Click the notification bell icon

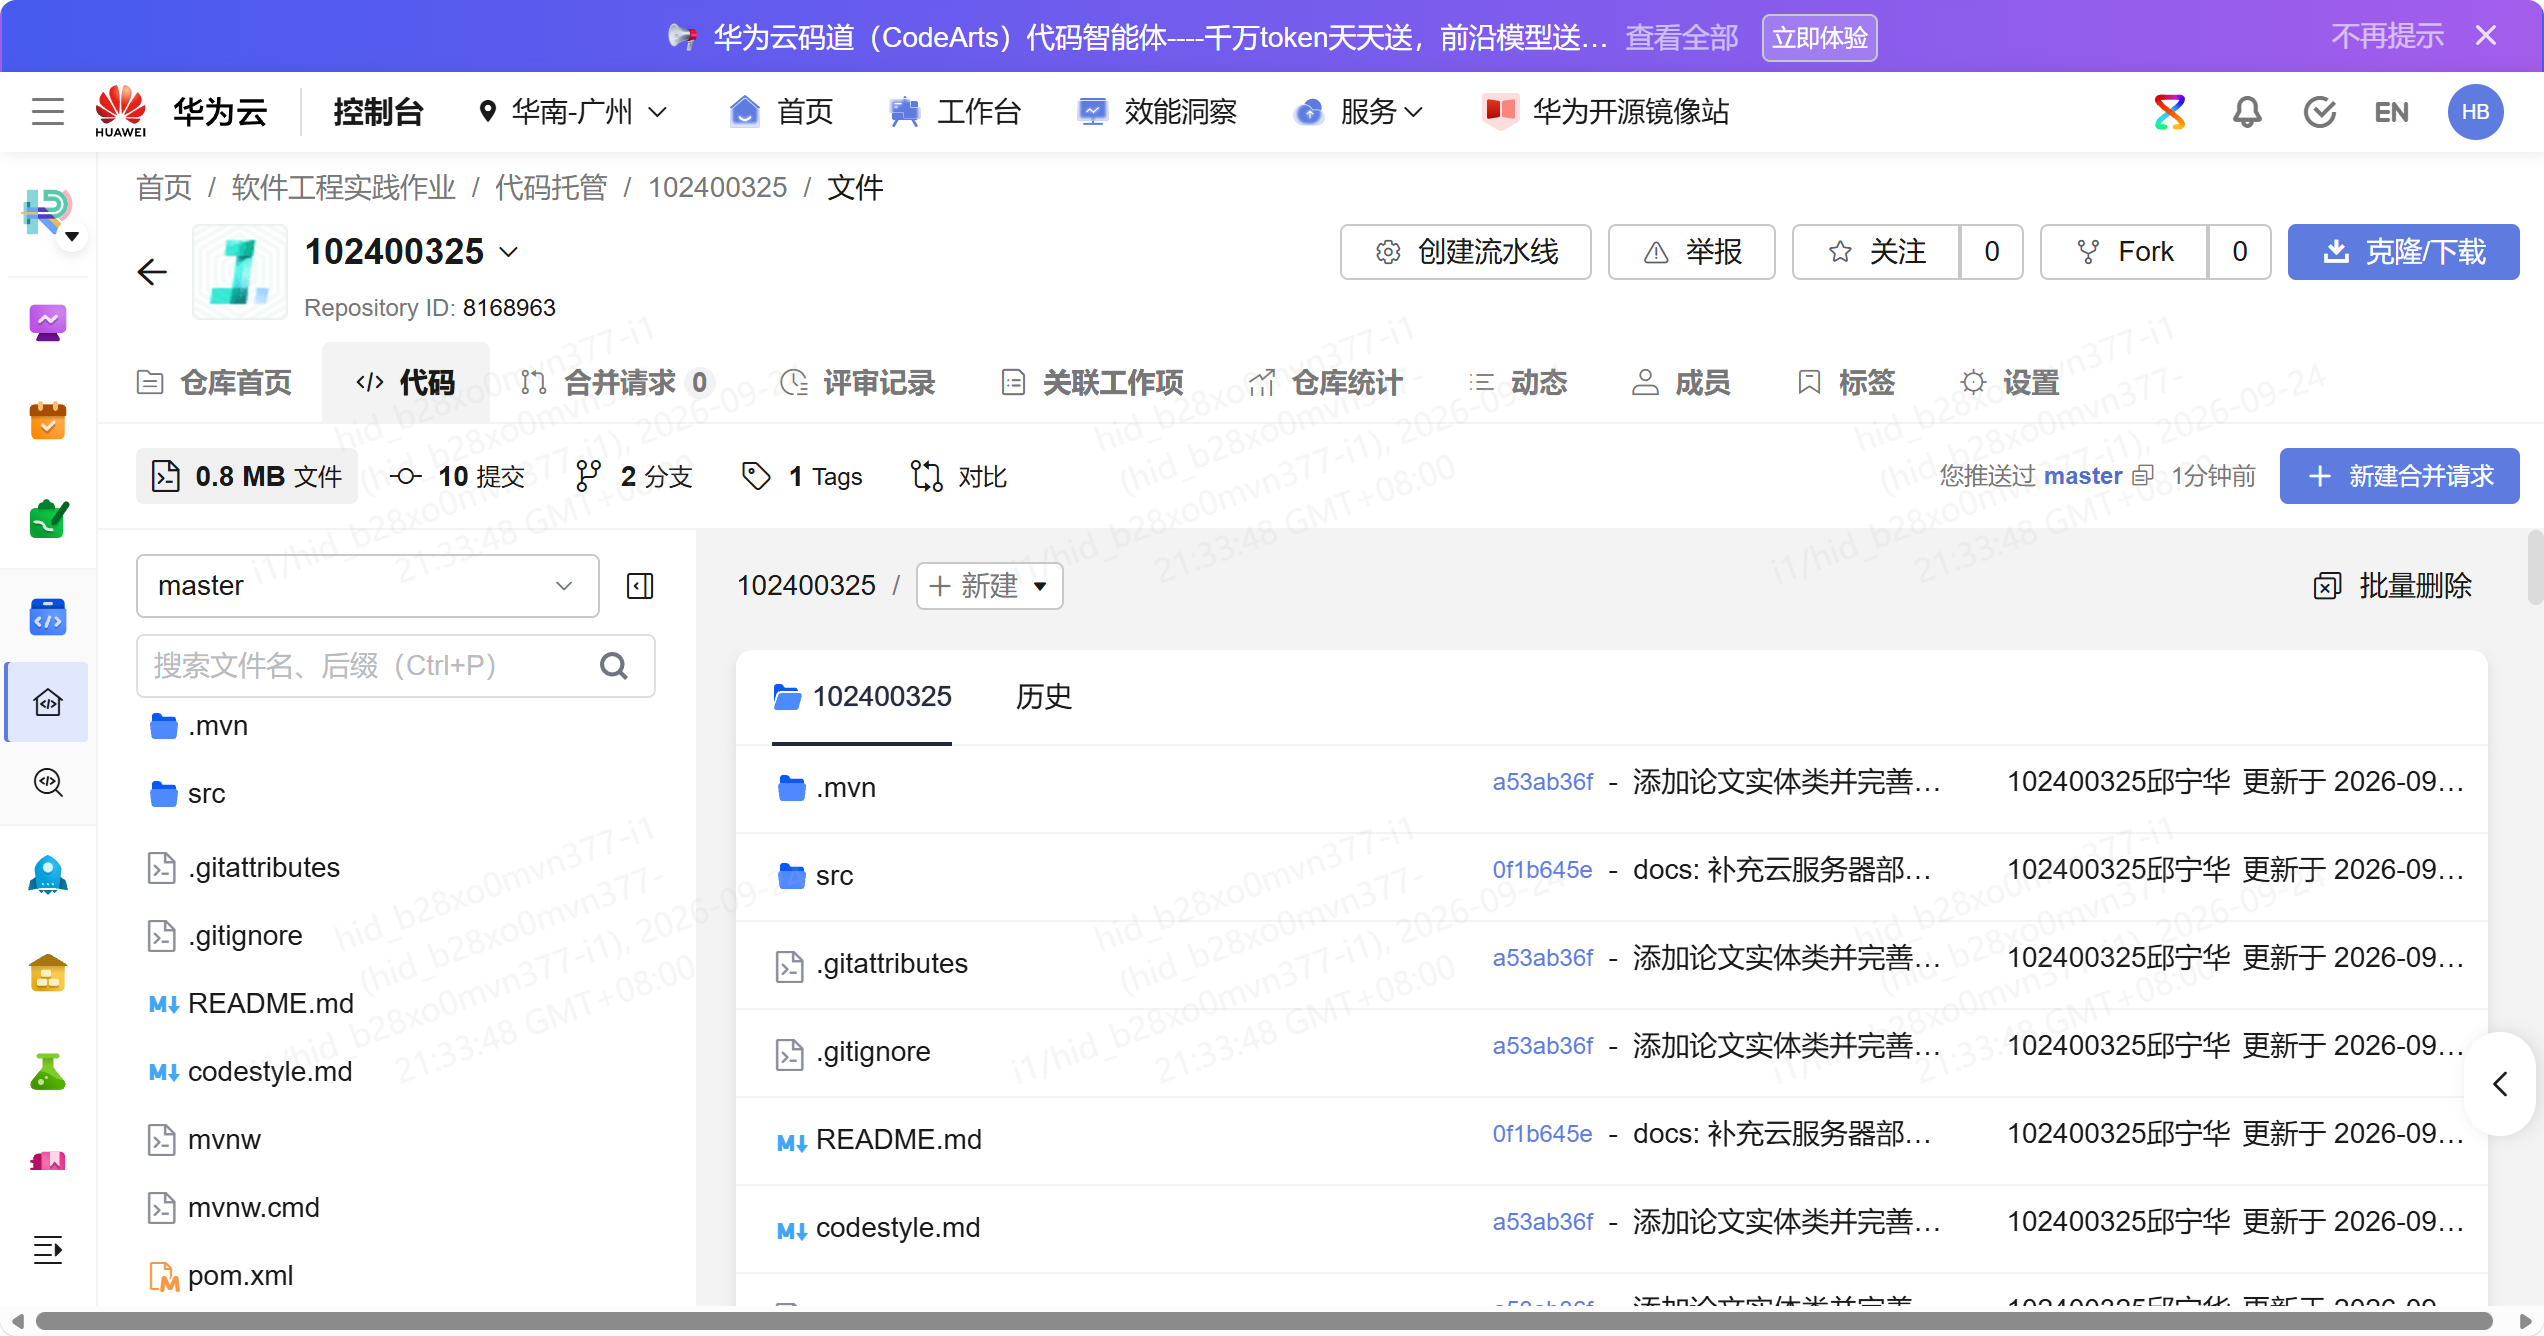point(2247,112)
